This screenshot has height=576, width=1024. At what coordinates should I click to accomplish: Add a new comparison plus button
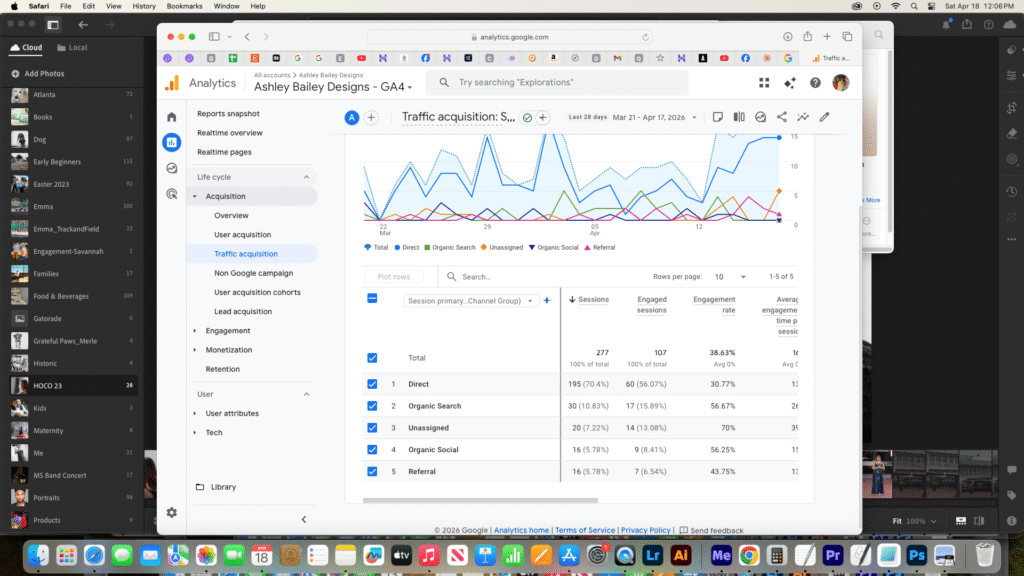371,118
